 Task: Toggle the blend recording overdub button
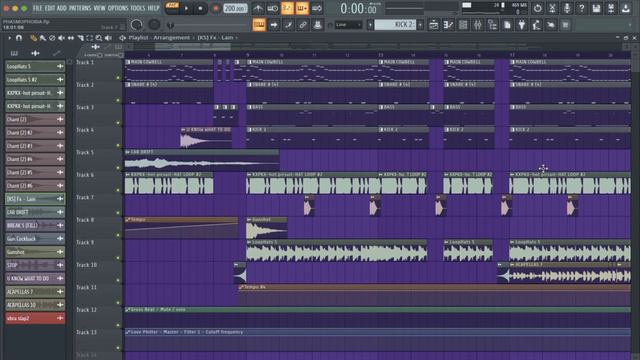pyautogui.click(x=302, y=8)
